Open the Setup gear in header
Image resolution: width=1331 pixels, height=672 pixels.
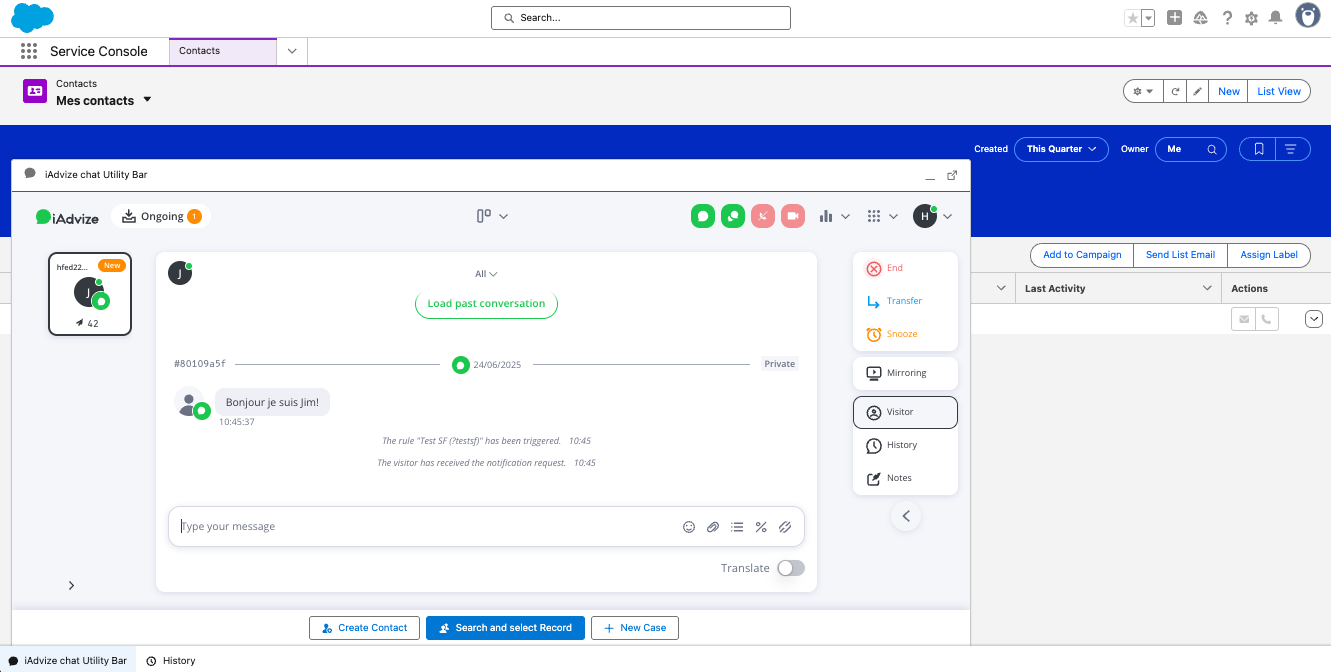(1251, 18)
